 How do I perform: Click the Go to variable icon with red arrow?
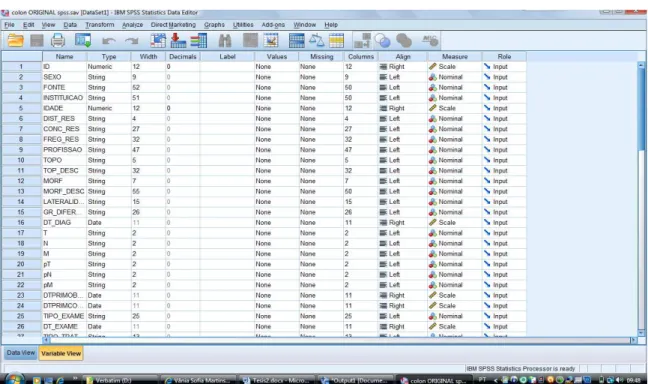click(x=178, y=41)
